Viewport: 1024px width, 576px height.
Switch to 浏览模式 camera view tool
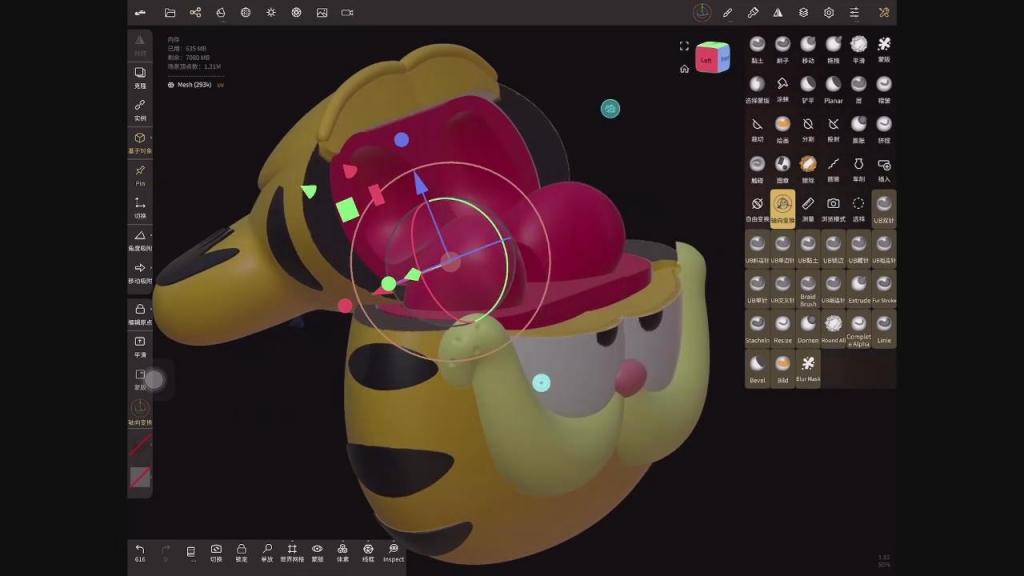point(833,209)
